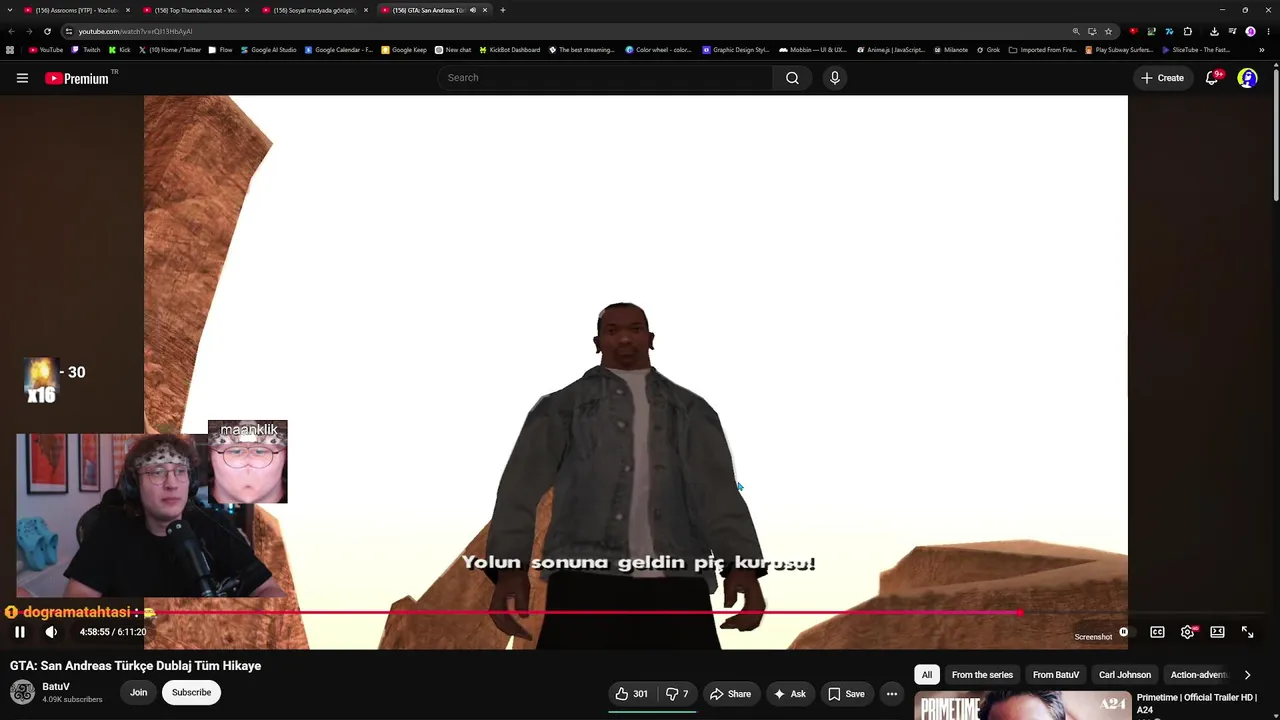Go to YouTube Premium home logo
Screen dimensions: 1280x720
coord(77,78)
